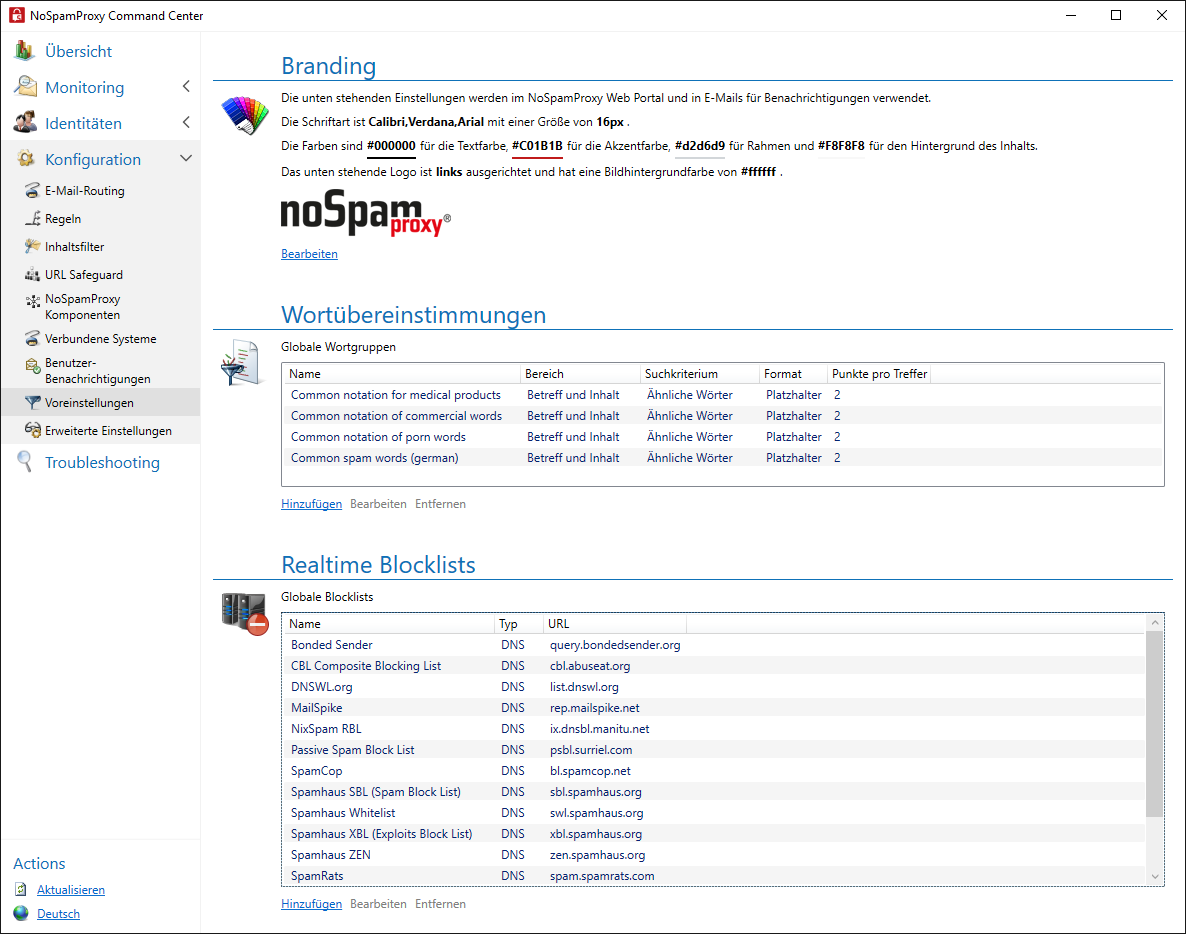
Task: Click the Wortübereinstimmungen filter document icon
Action: 241,362
